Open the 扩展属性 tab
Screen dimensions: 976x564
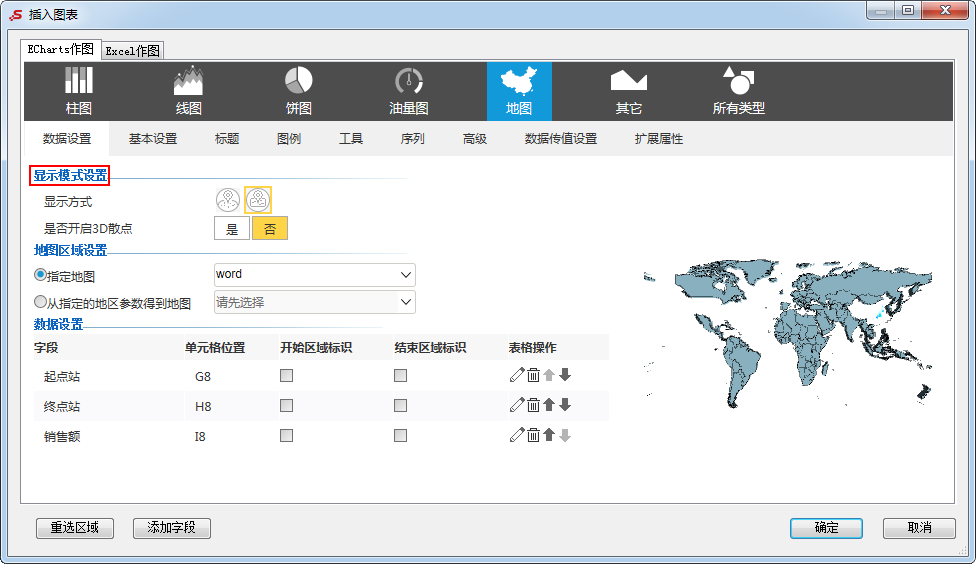tap(659, 139)
